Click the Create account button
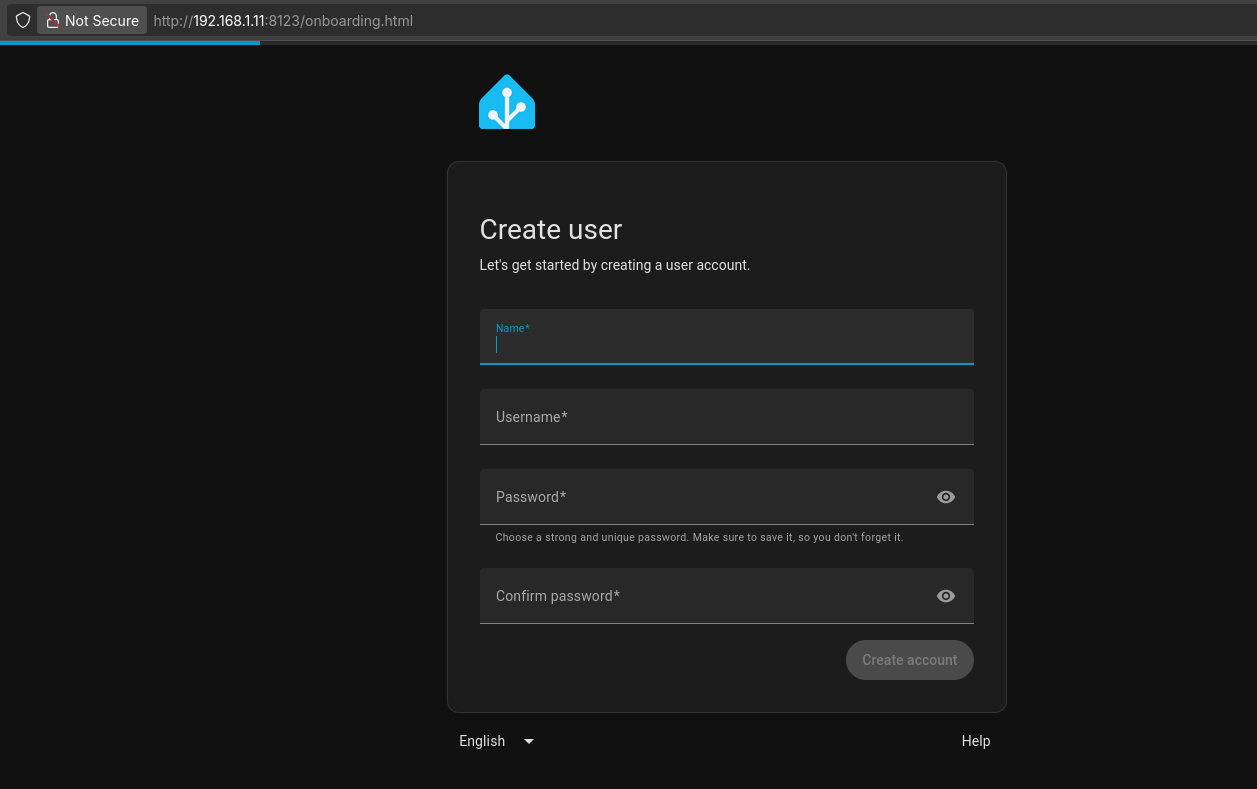The width and height of the screenshot is (1257, 789). click(x=910, y=660)
